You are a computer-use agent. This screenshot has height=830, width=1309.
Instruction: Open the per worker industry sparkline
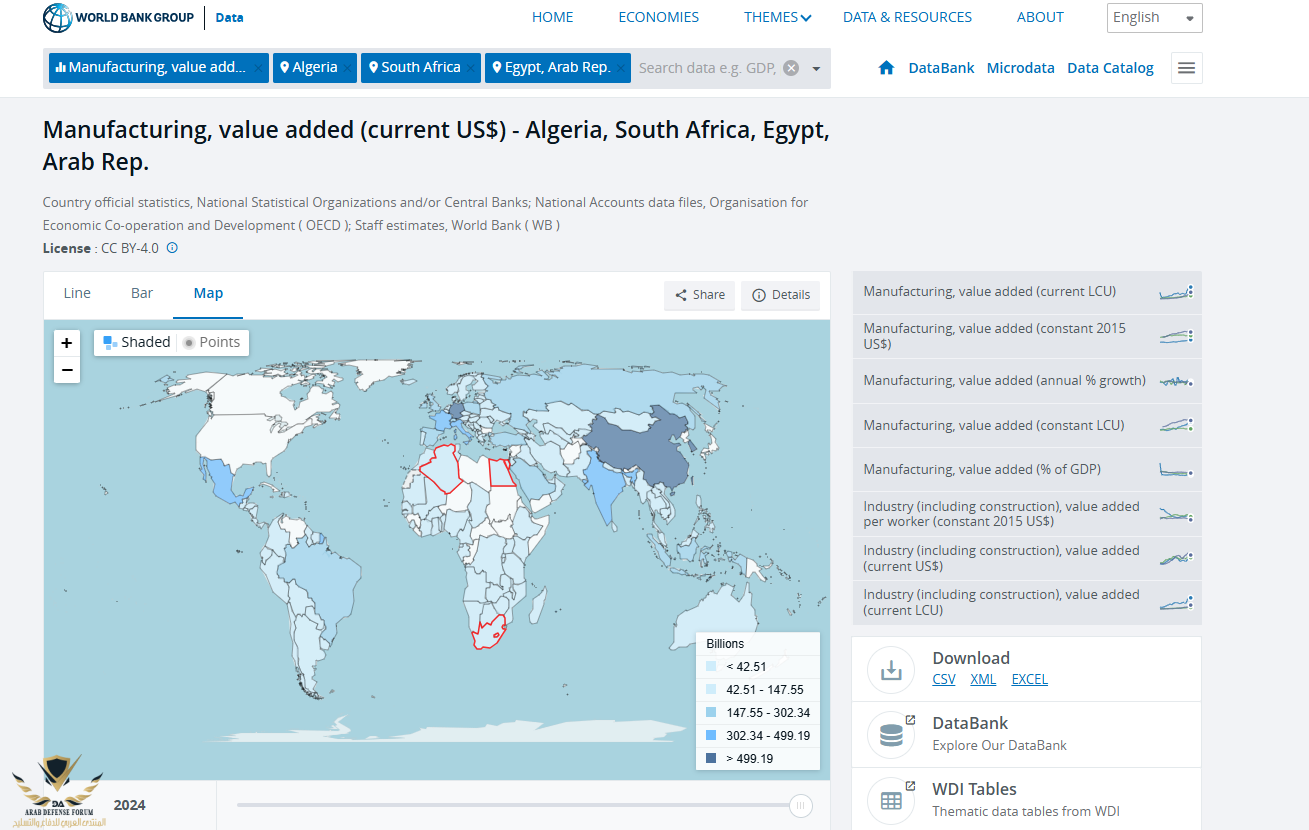coord(1176,514)
